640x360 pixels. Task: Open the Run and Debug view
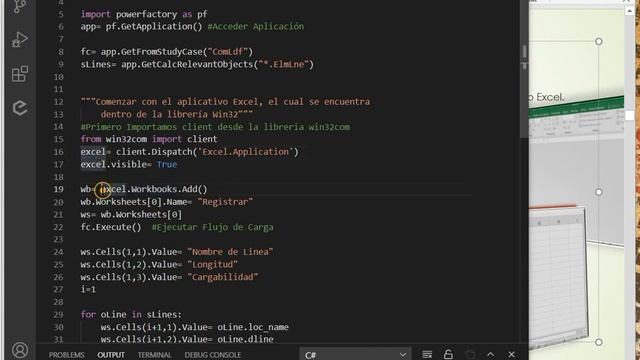pos(19,40)
